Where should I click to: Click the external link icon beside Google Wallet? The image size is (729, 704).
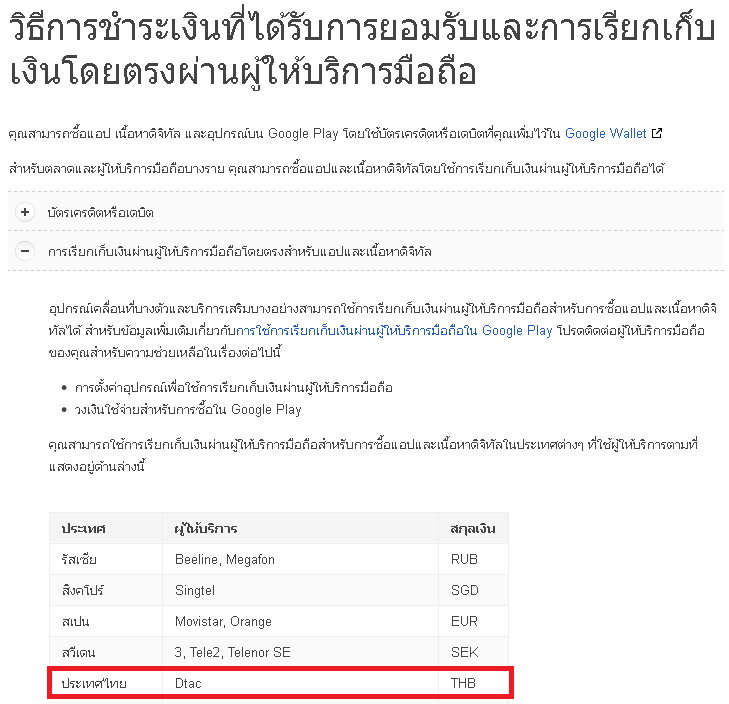pyautogui.click(x=656, y=133)
